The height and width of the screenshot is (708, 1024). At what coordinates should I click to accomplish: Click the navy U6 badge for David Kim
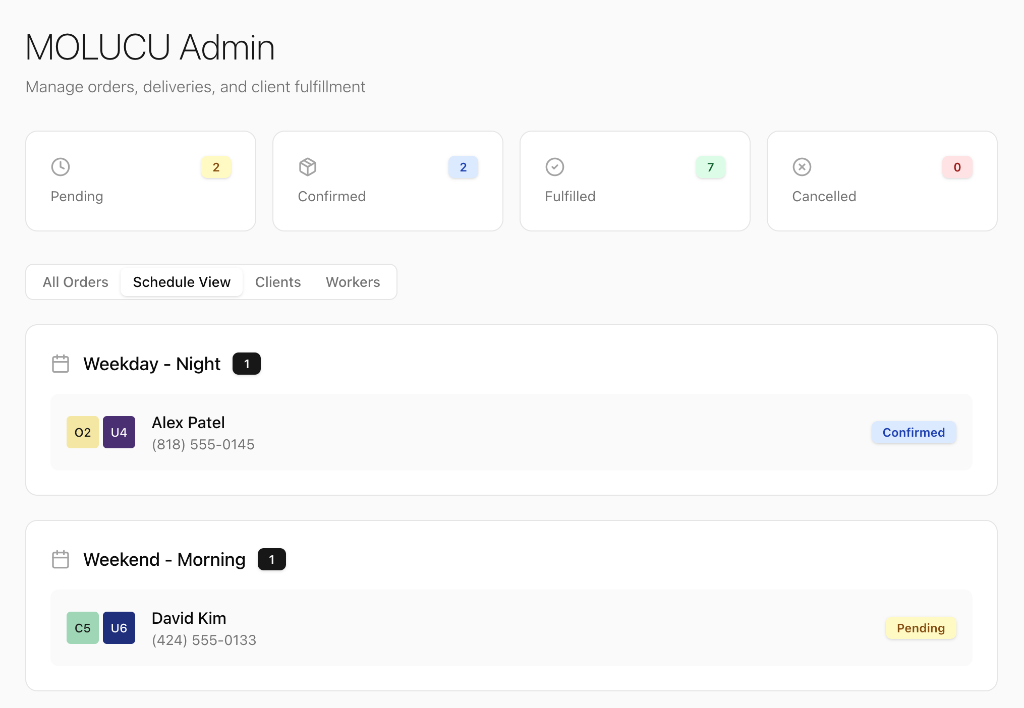[119, 628]
